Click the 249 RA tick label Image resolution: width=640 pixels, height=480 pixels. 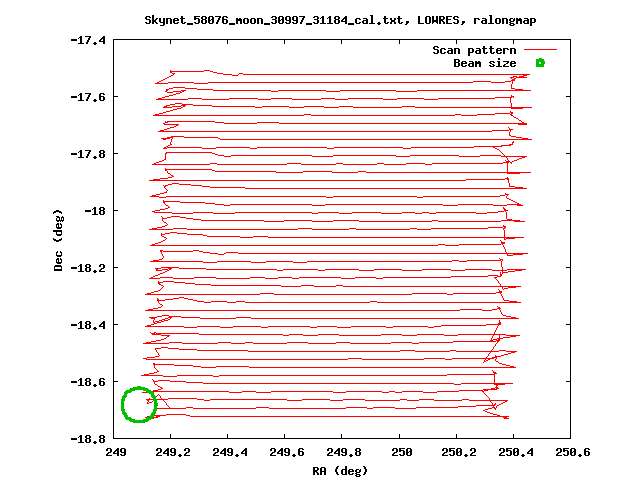116,452
